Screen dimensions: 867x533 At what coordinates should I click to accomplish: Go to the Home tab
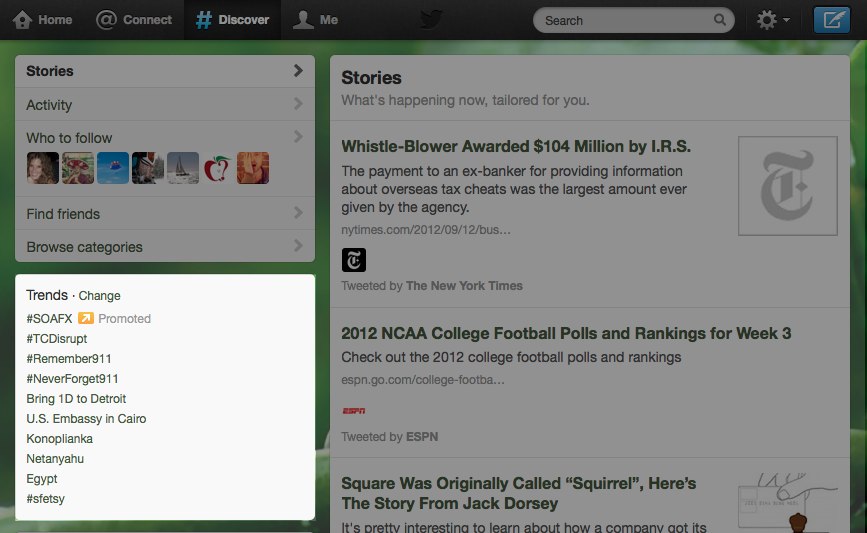pos(43,20)
